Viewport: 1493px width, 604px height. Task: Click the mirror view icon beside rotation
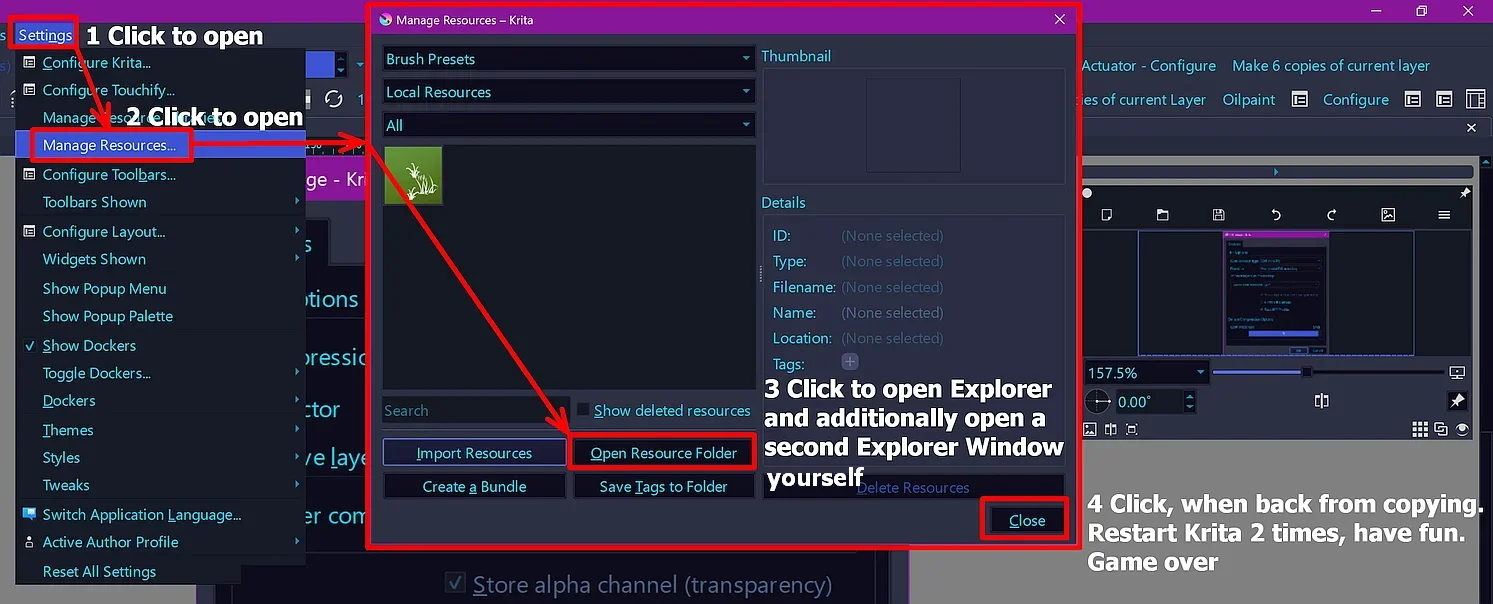click(x=1322, y=401)
